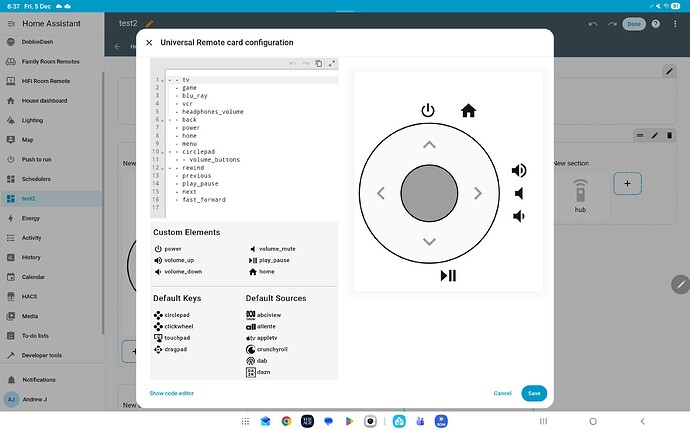Select the volume_up custom element

pyautogui.click(x=174, y=260)
